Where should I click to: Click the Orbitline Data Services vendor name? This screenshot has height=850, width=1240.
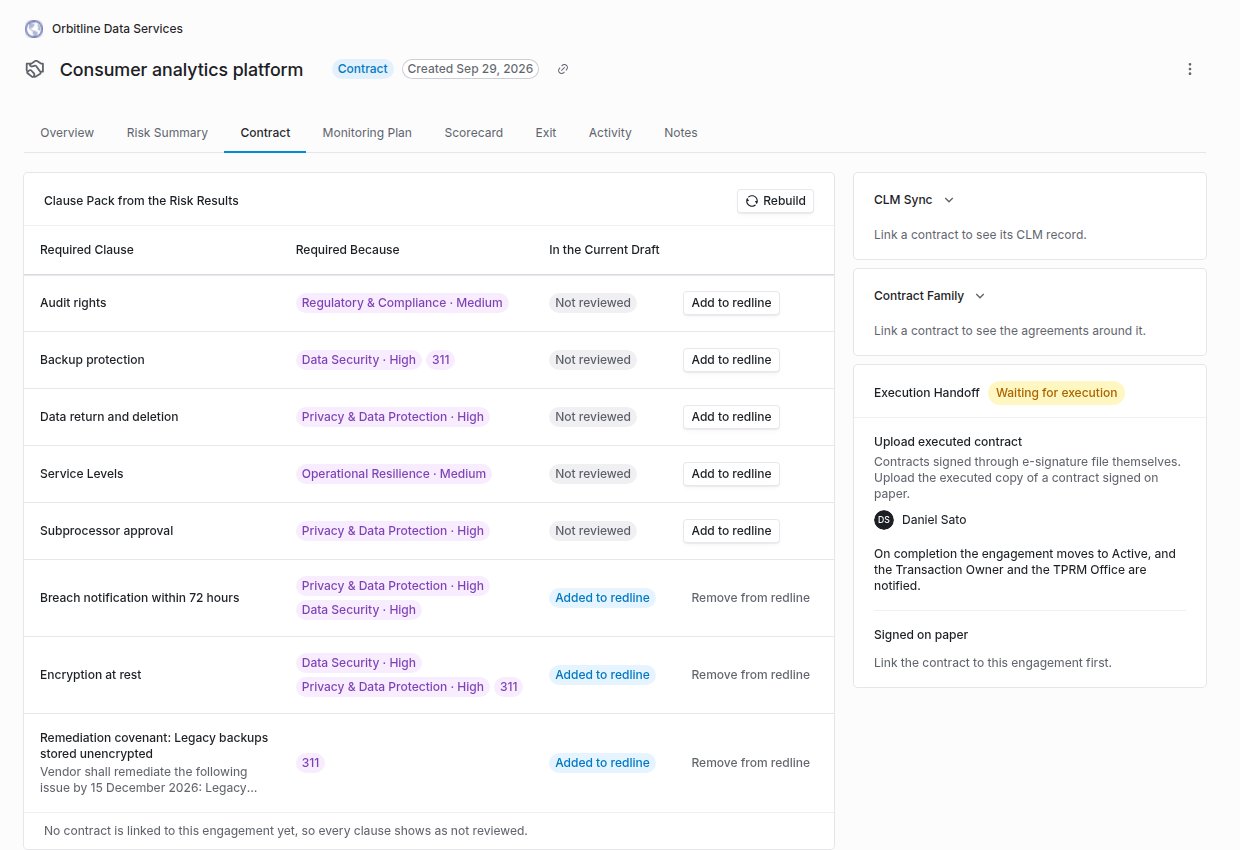click(x=117, y=29)
